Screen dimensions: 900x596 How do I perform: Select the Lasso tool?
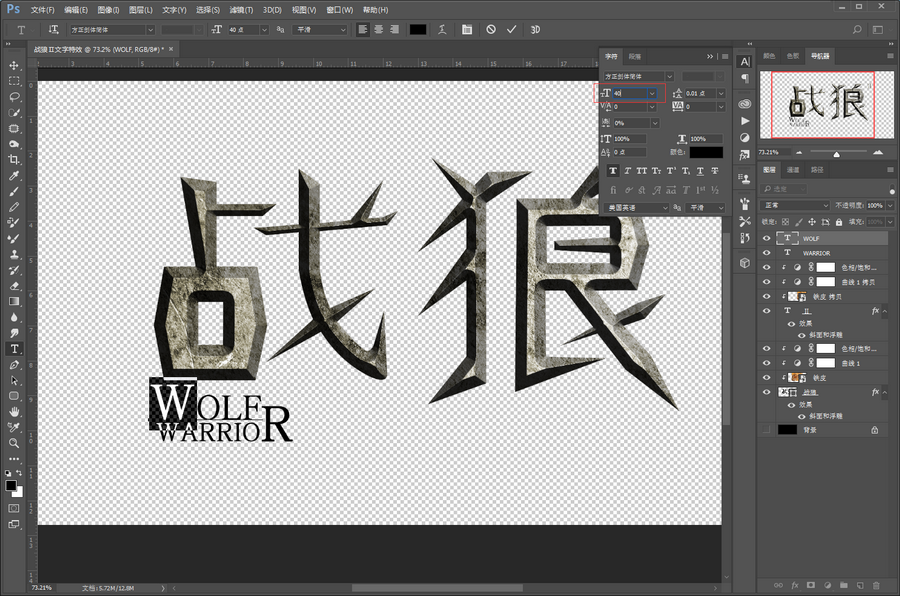(14, 97)
